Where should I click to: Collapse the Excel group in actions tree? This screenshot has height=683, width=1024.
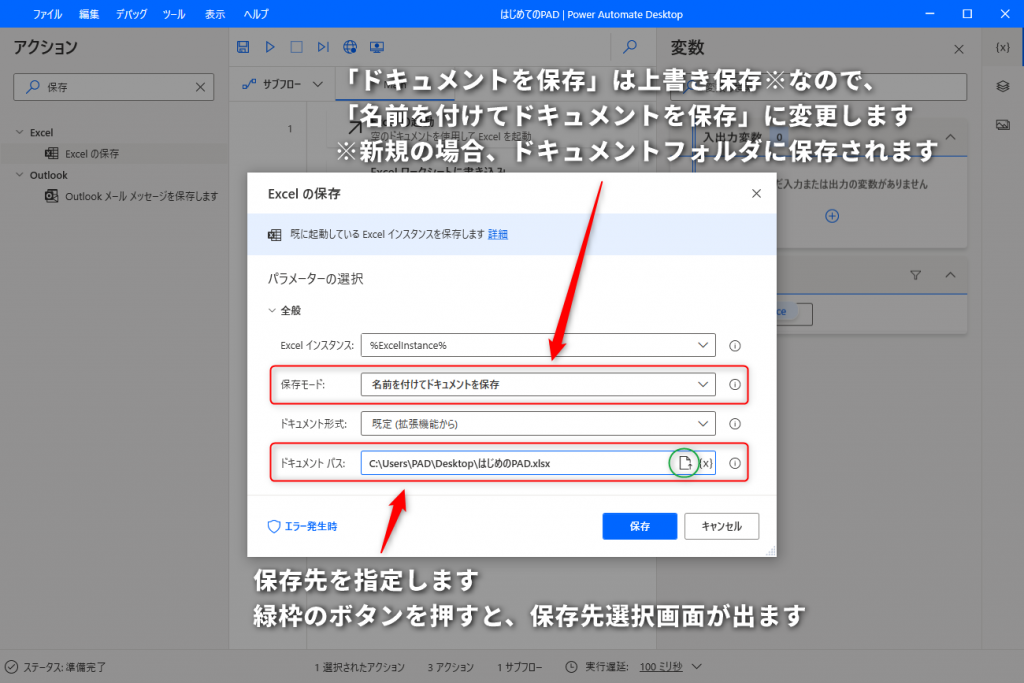coord(20,132)
